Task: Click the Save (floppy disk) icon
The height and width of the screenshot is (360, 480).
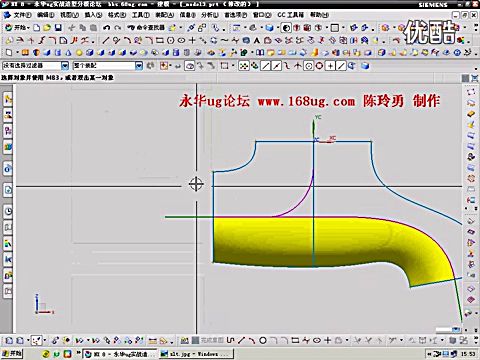Action: (58, 28)
